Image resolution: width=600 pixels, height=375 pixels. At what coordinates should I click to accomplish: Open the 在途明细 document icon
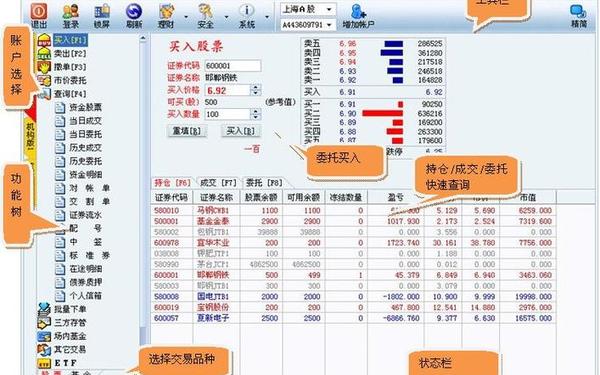click(60, 269)
